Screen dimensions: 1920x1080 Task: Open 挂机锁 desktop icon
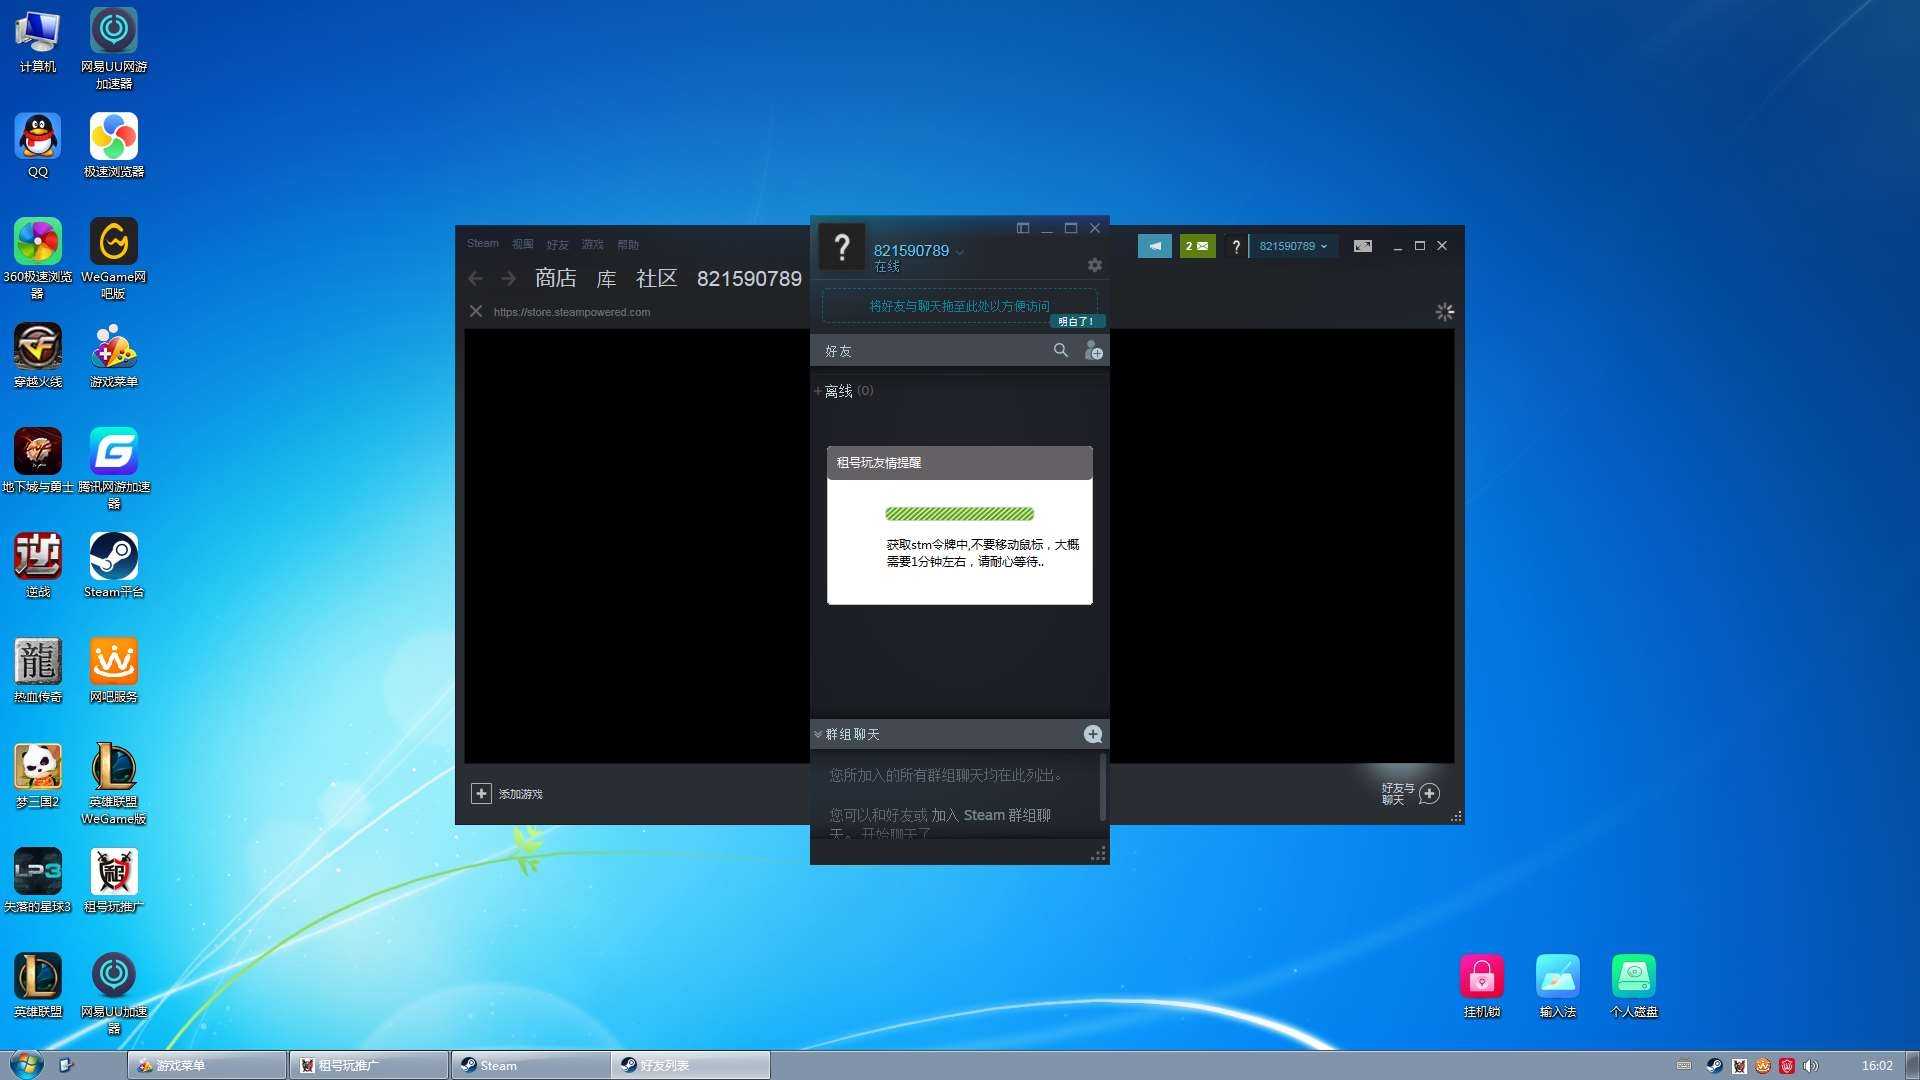1482,987
